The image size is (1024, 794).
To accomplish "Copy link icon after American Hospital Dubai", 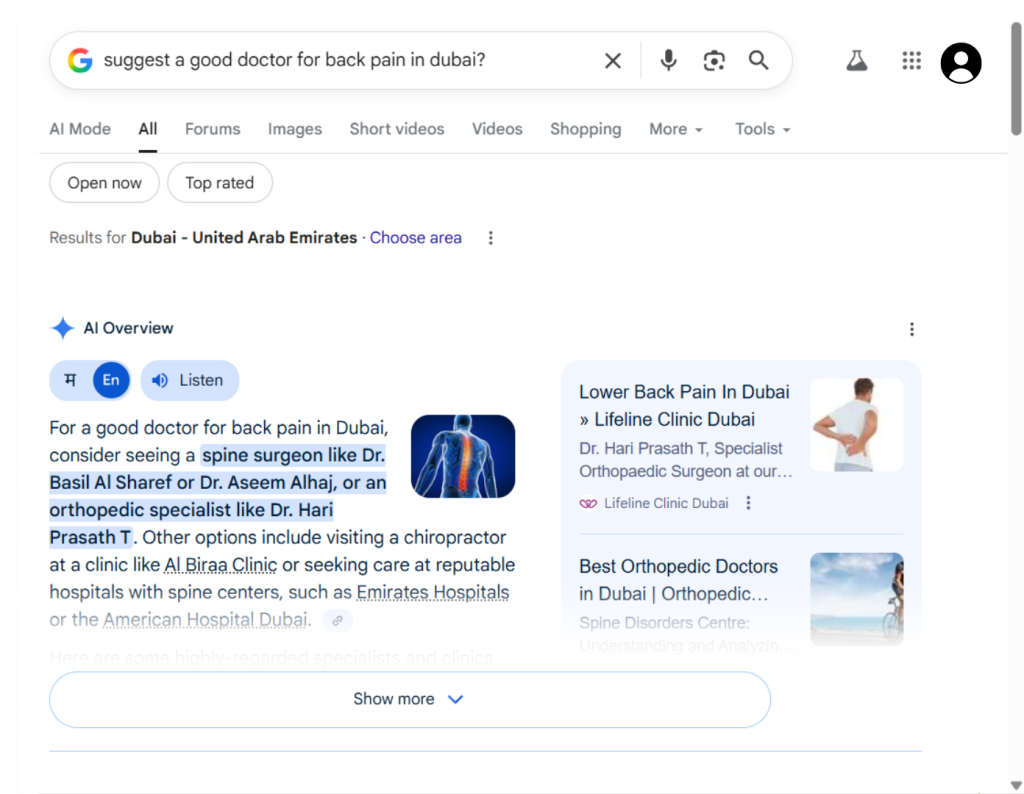I will click(x=337, y=620).
